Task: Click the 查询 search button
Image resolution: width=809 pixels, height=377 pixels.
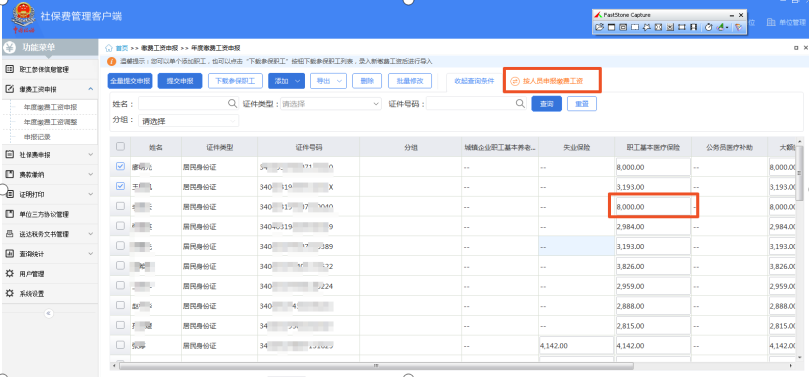Action: 546,104
